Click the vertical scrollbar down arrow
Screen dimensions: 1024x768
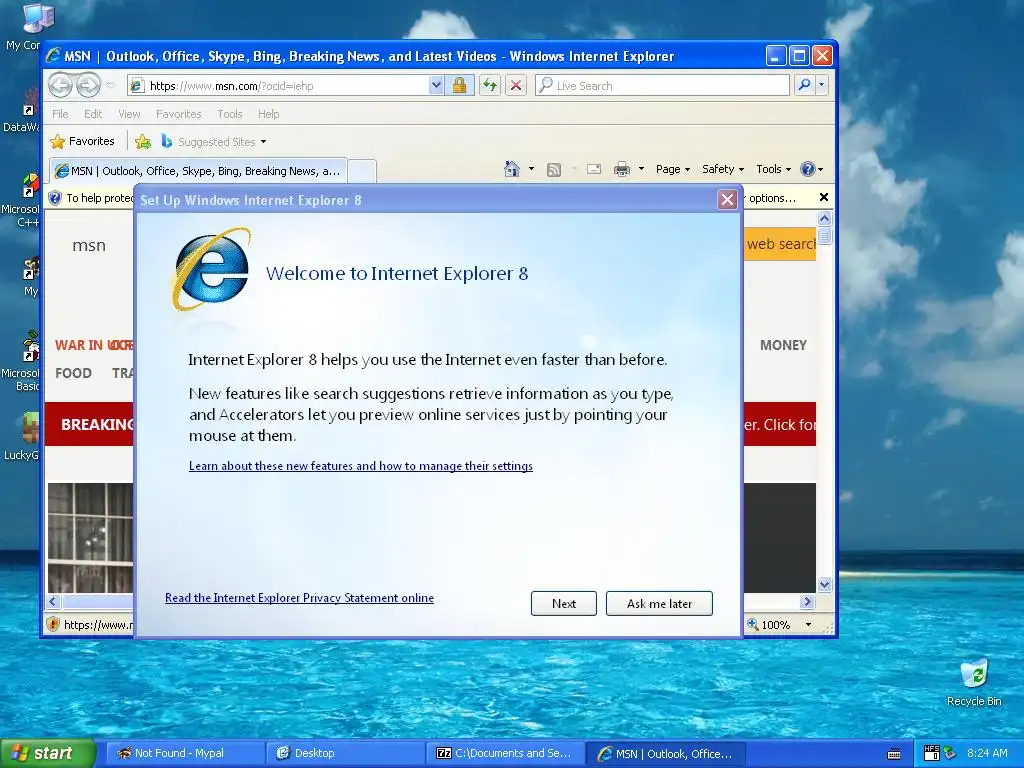[x=824, y=584]
